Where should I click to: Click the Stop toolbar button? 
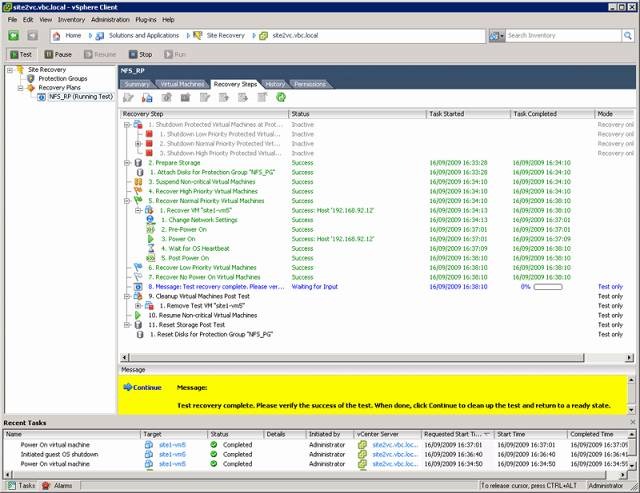141,54
